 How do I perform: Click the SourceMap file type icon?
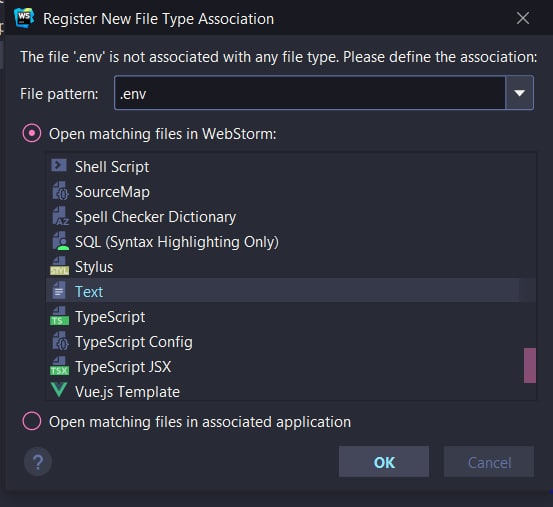[x=60, y=191]
